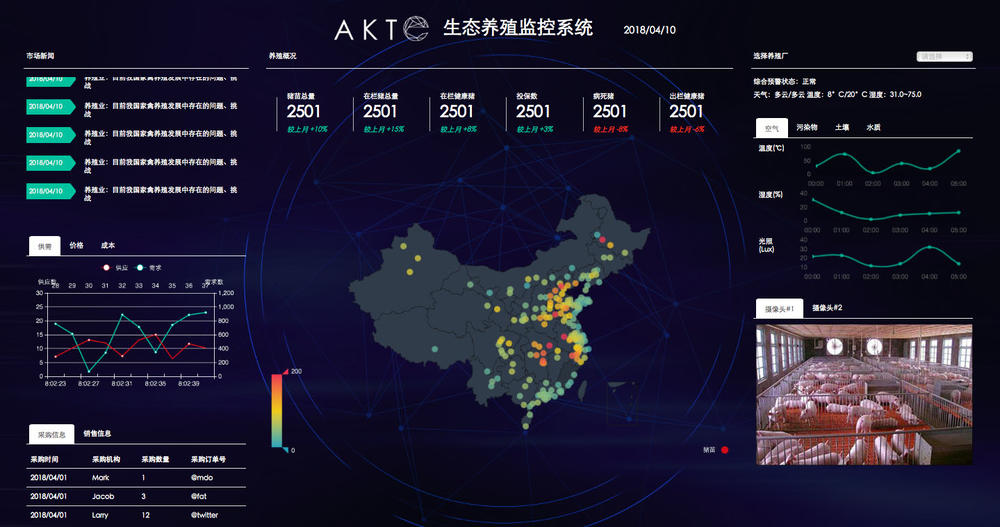Show the 摄像头#1 camera tab
Viewport: 1000px width, 527px height.
(x=779, y=308)
